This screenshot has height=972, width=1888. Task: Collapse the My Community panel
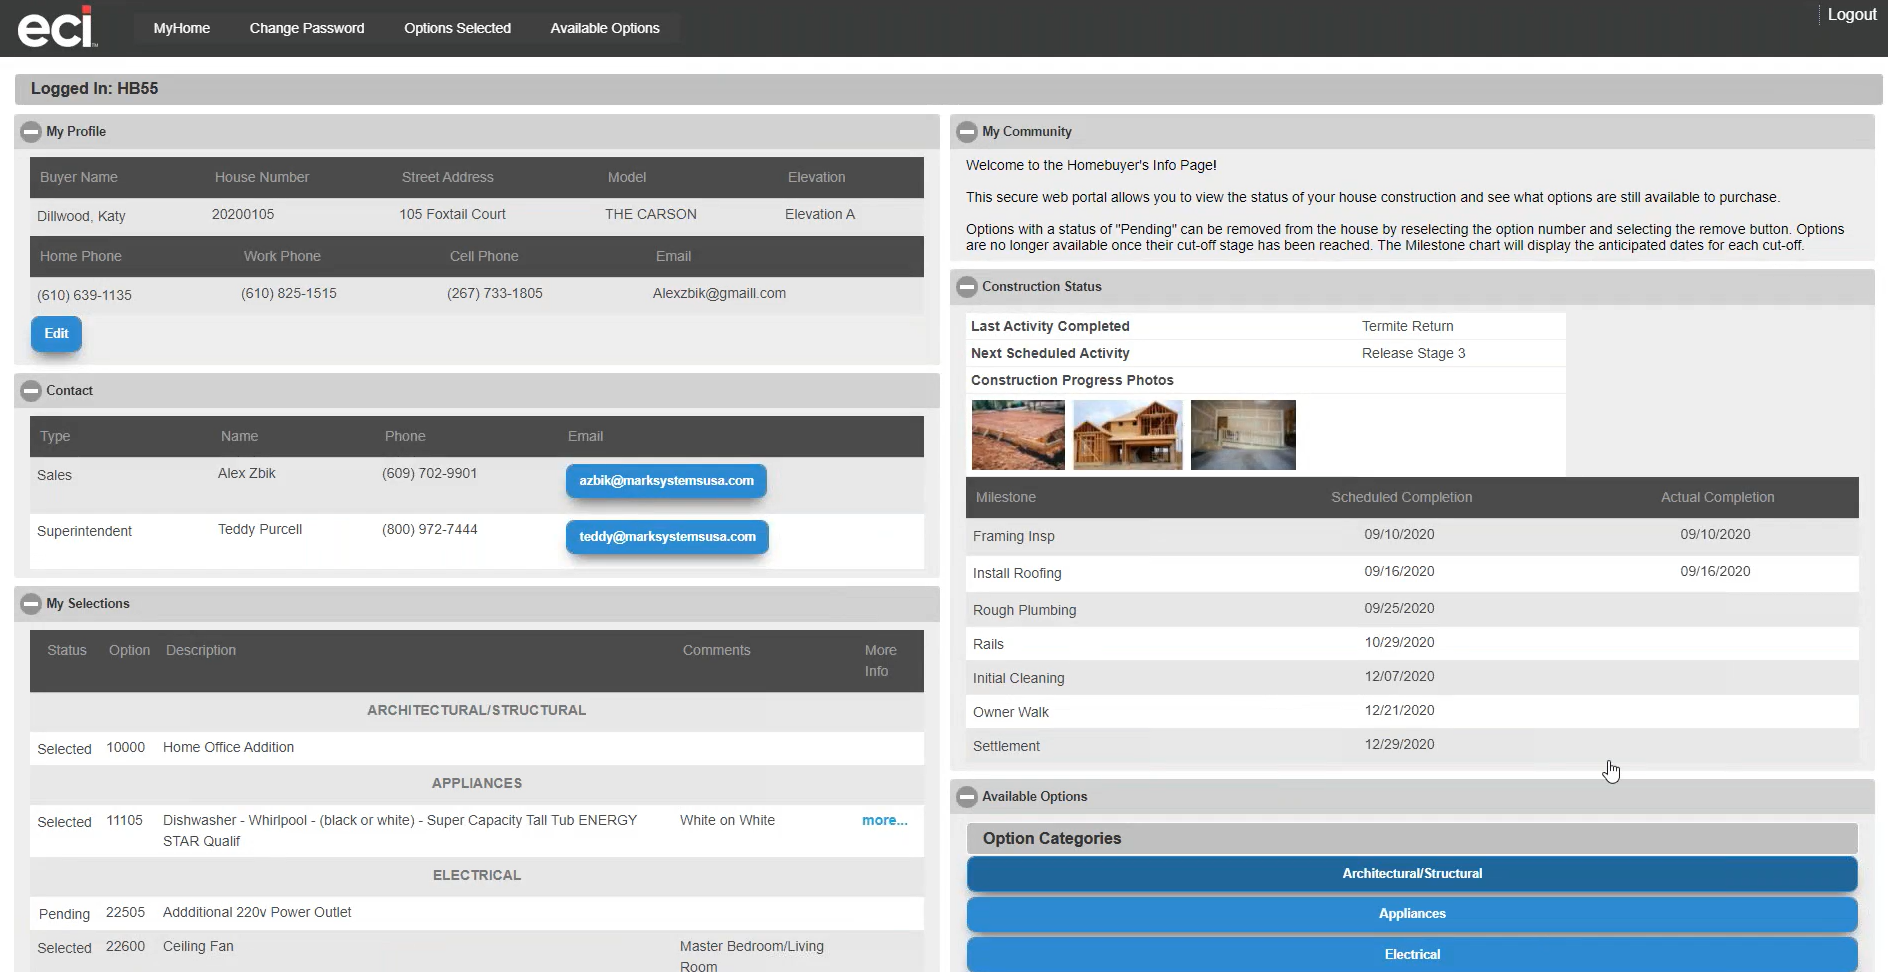pyautogui.click(x=966, y=131)
